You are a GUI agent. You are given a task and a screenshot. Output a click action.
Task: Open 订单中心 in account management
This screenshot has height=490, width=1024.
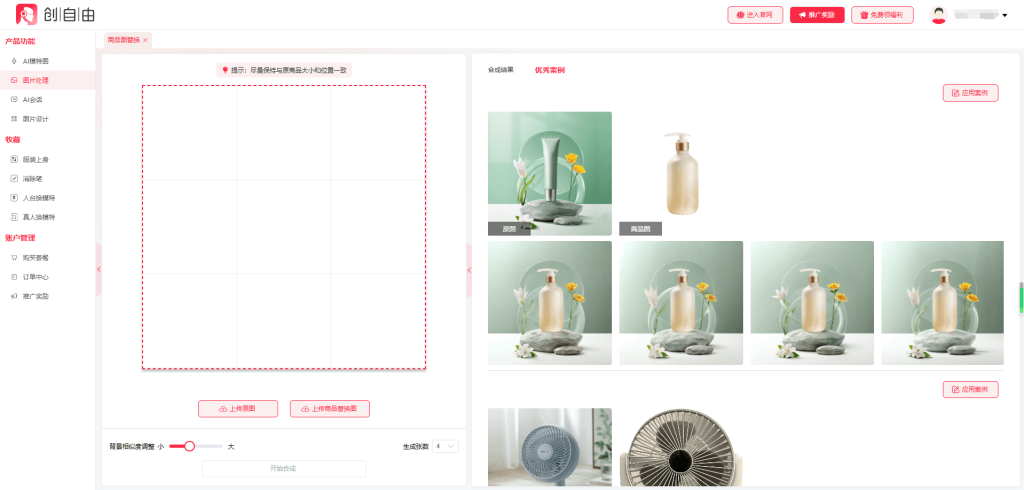click(x=35, y=277)
